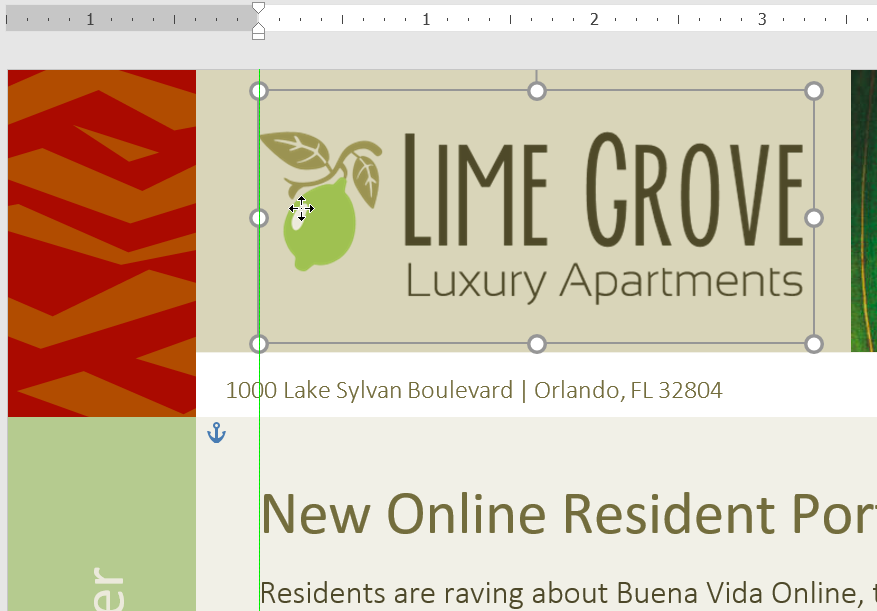Click the Luxury Apartments subtitle
Viewport: 877px width, 611px height.
coord(604,282)
